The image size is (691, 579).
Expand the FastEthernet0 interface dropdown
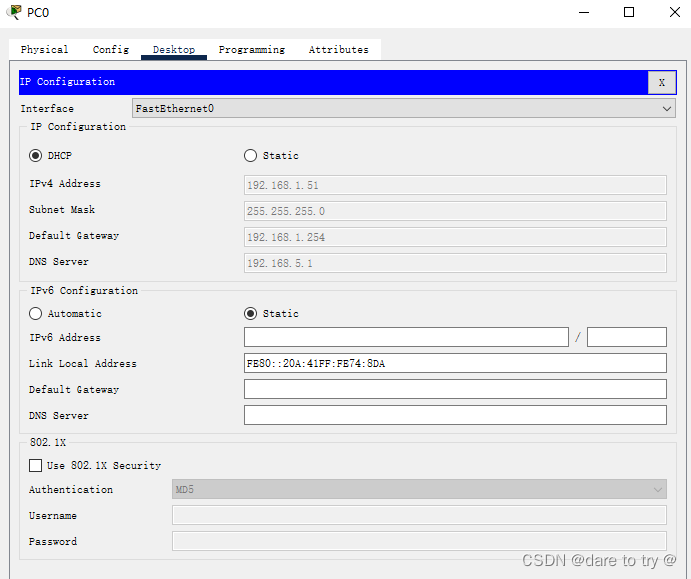[x=404, y=108]
